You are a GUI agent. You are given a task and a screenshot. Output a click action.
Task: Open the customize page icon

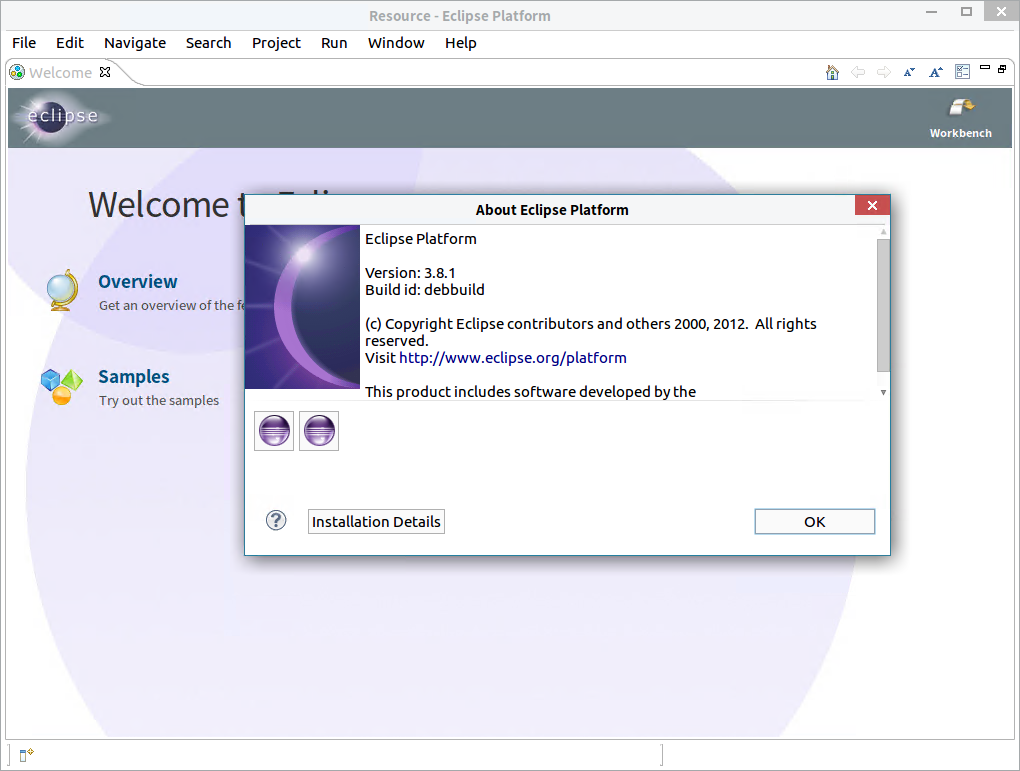click(x=963, y=72)
